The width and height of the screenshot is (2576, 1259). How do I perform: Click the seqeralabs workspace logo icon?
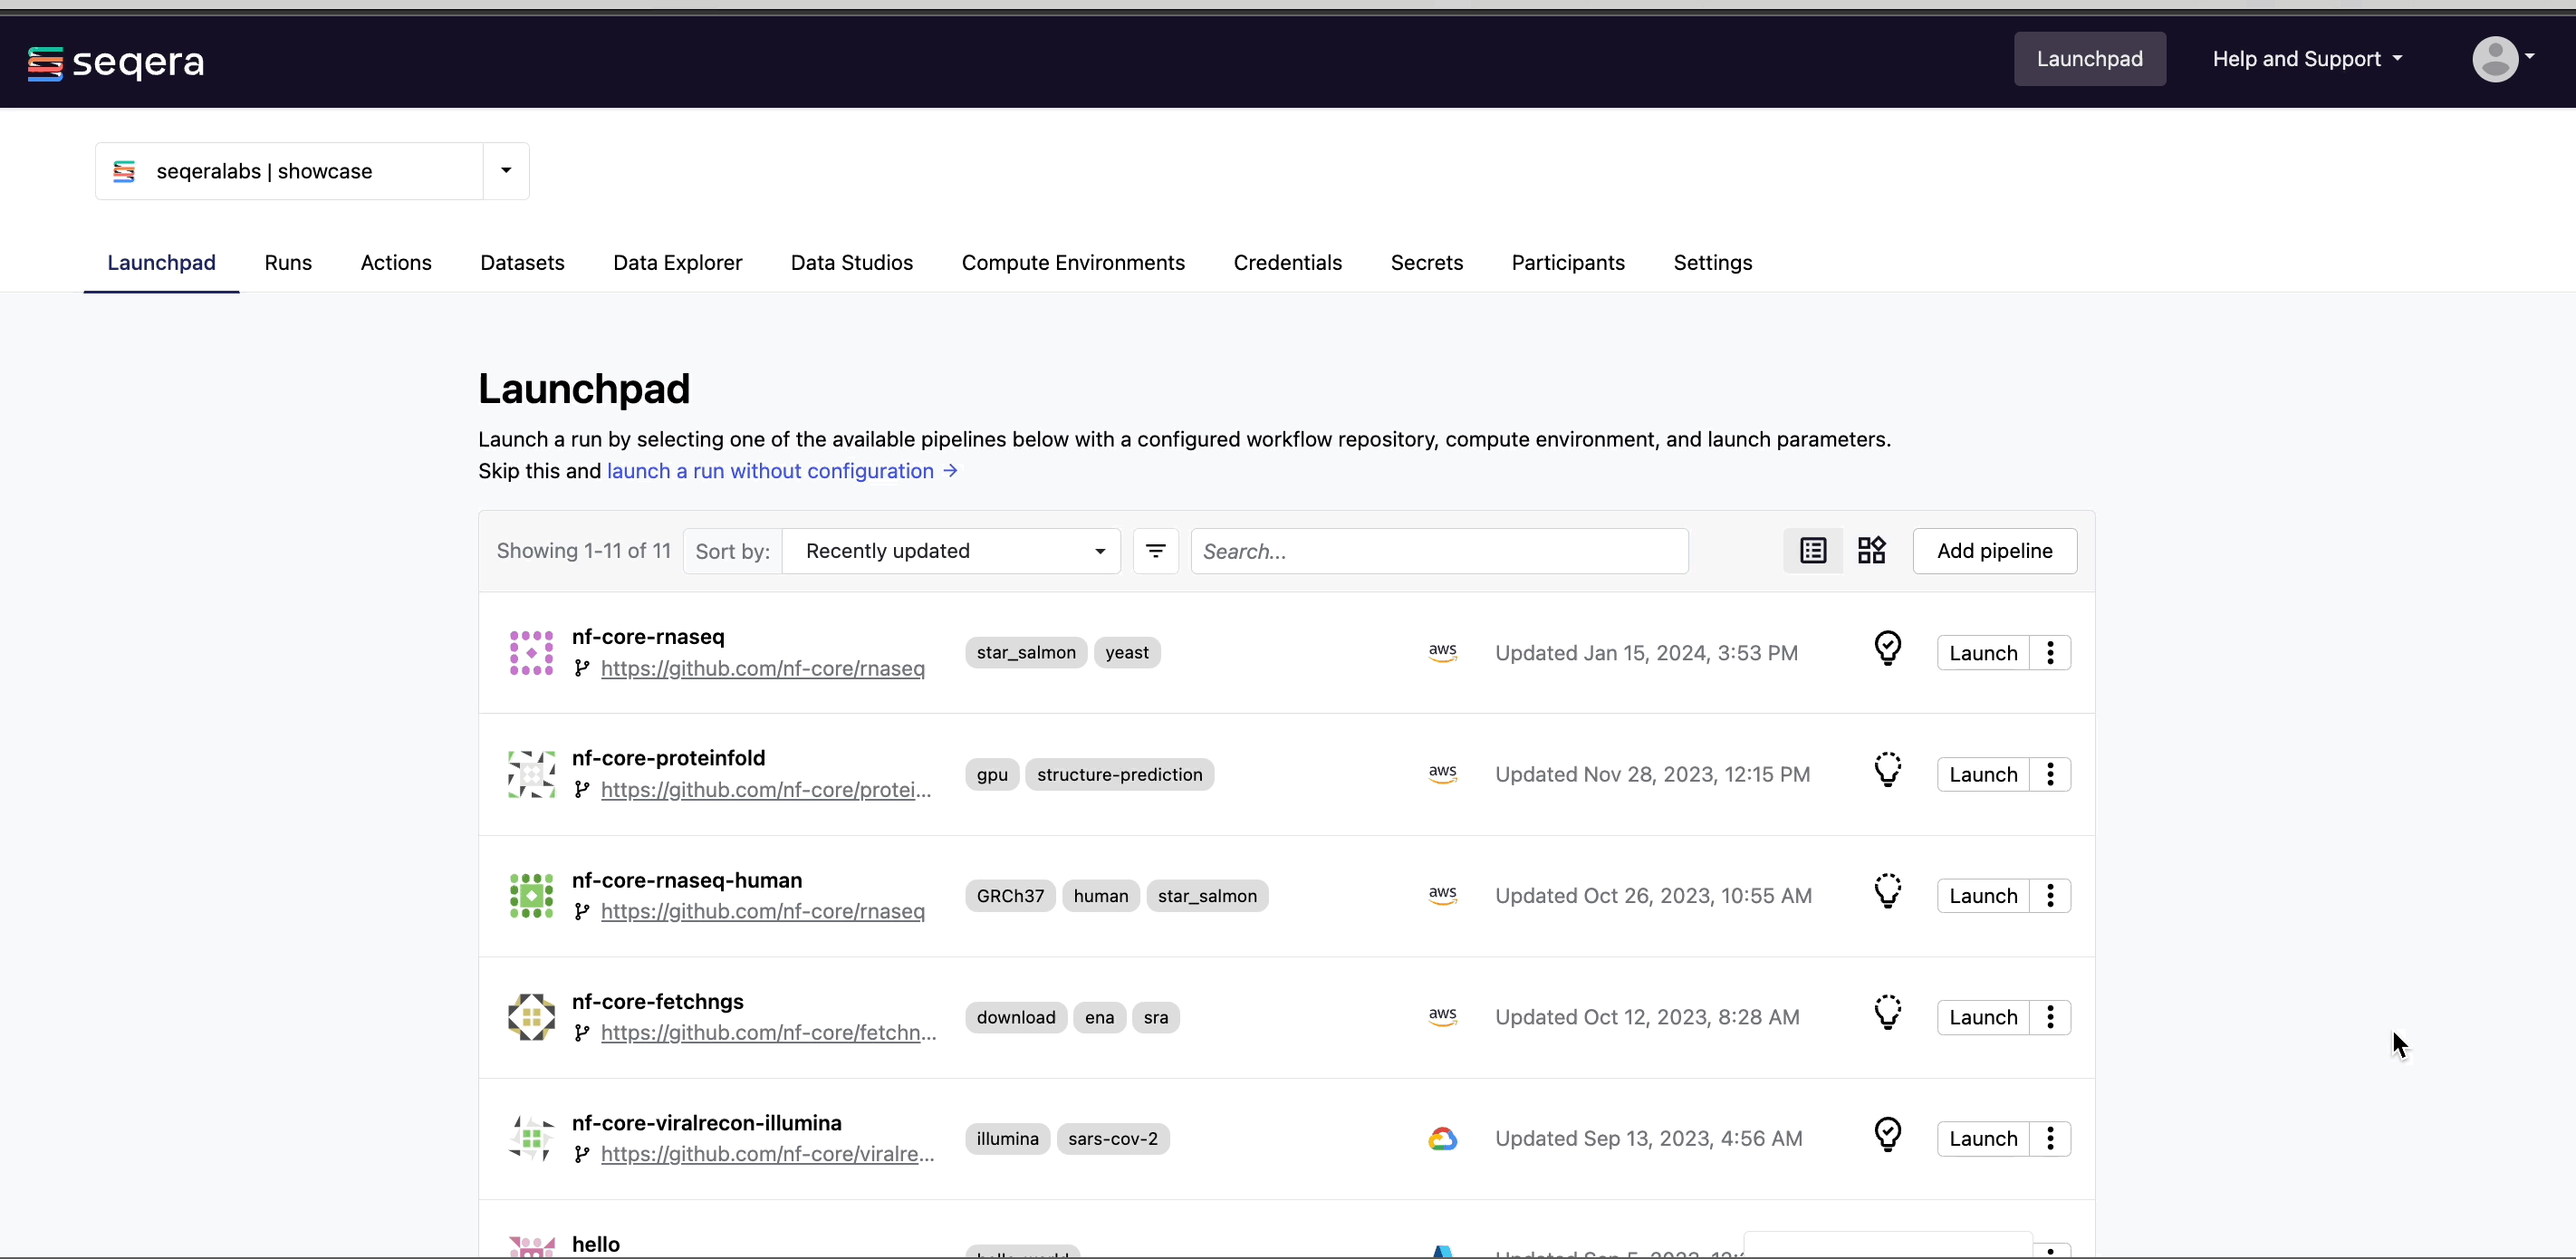point(124,171)
